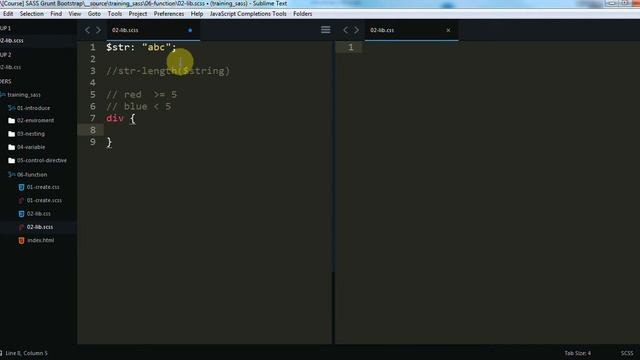The width and height of the screenshot is (640, 360).
Task: Open 01-create.scss in sidebar
Action: tap(44, 200)
